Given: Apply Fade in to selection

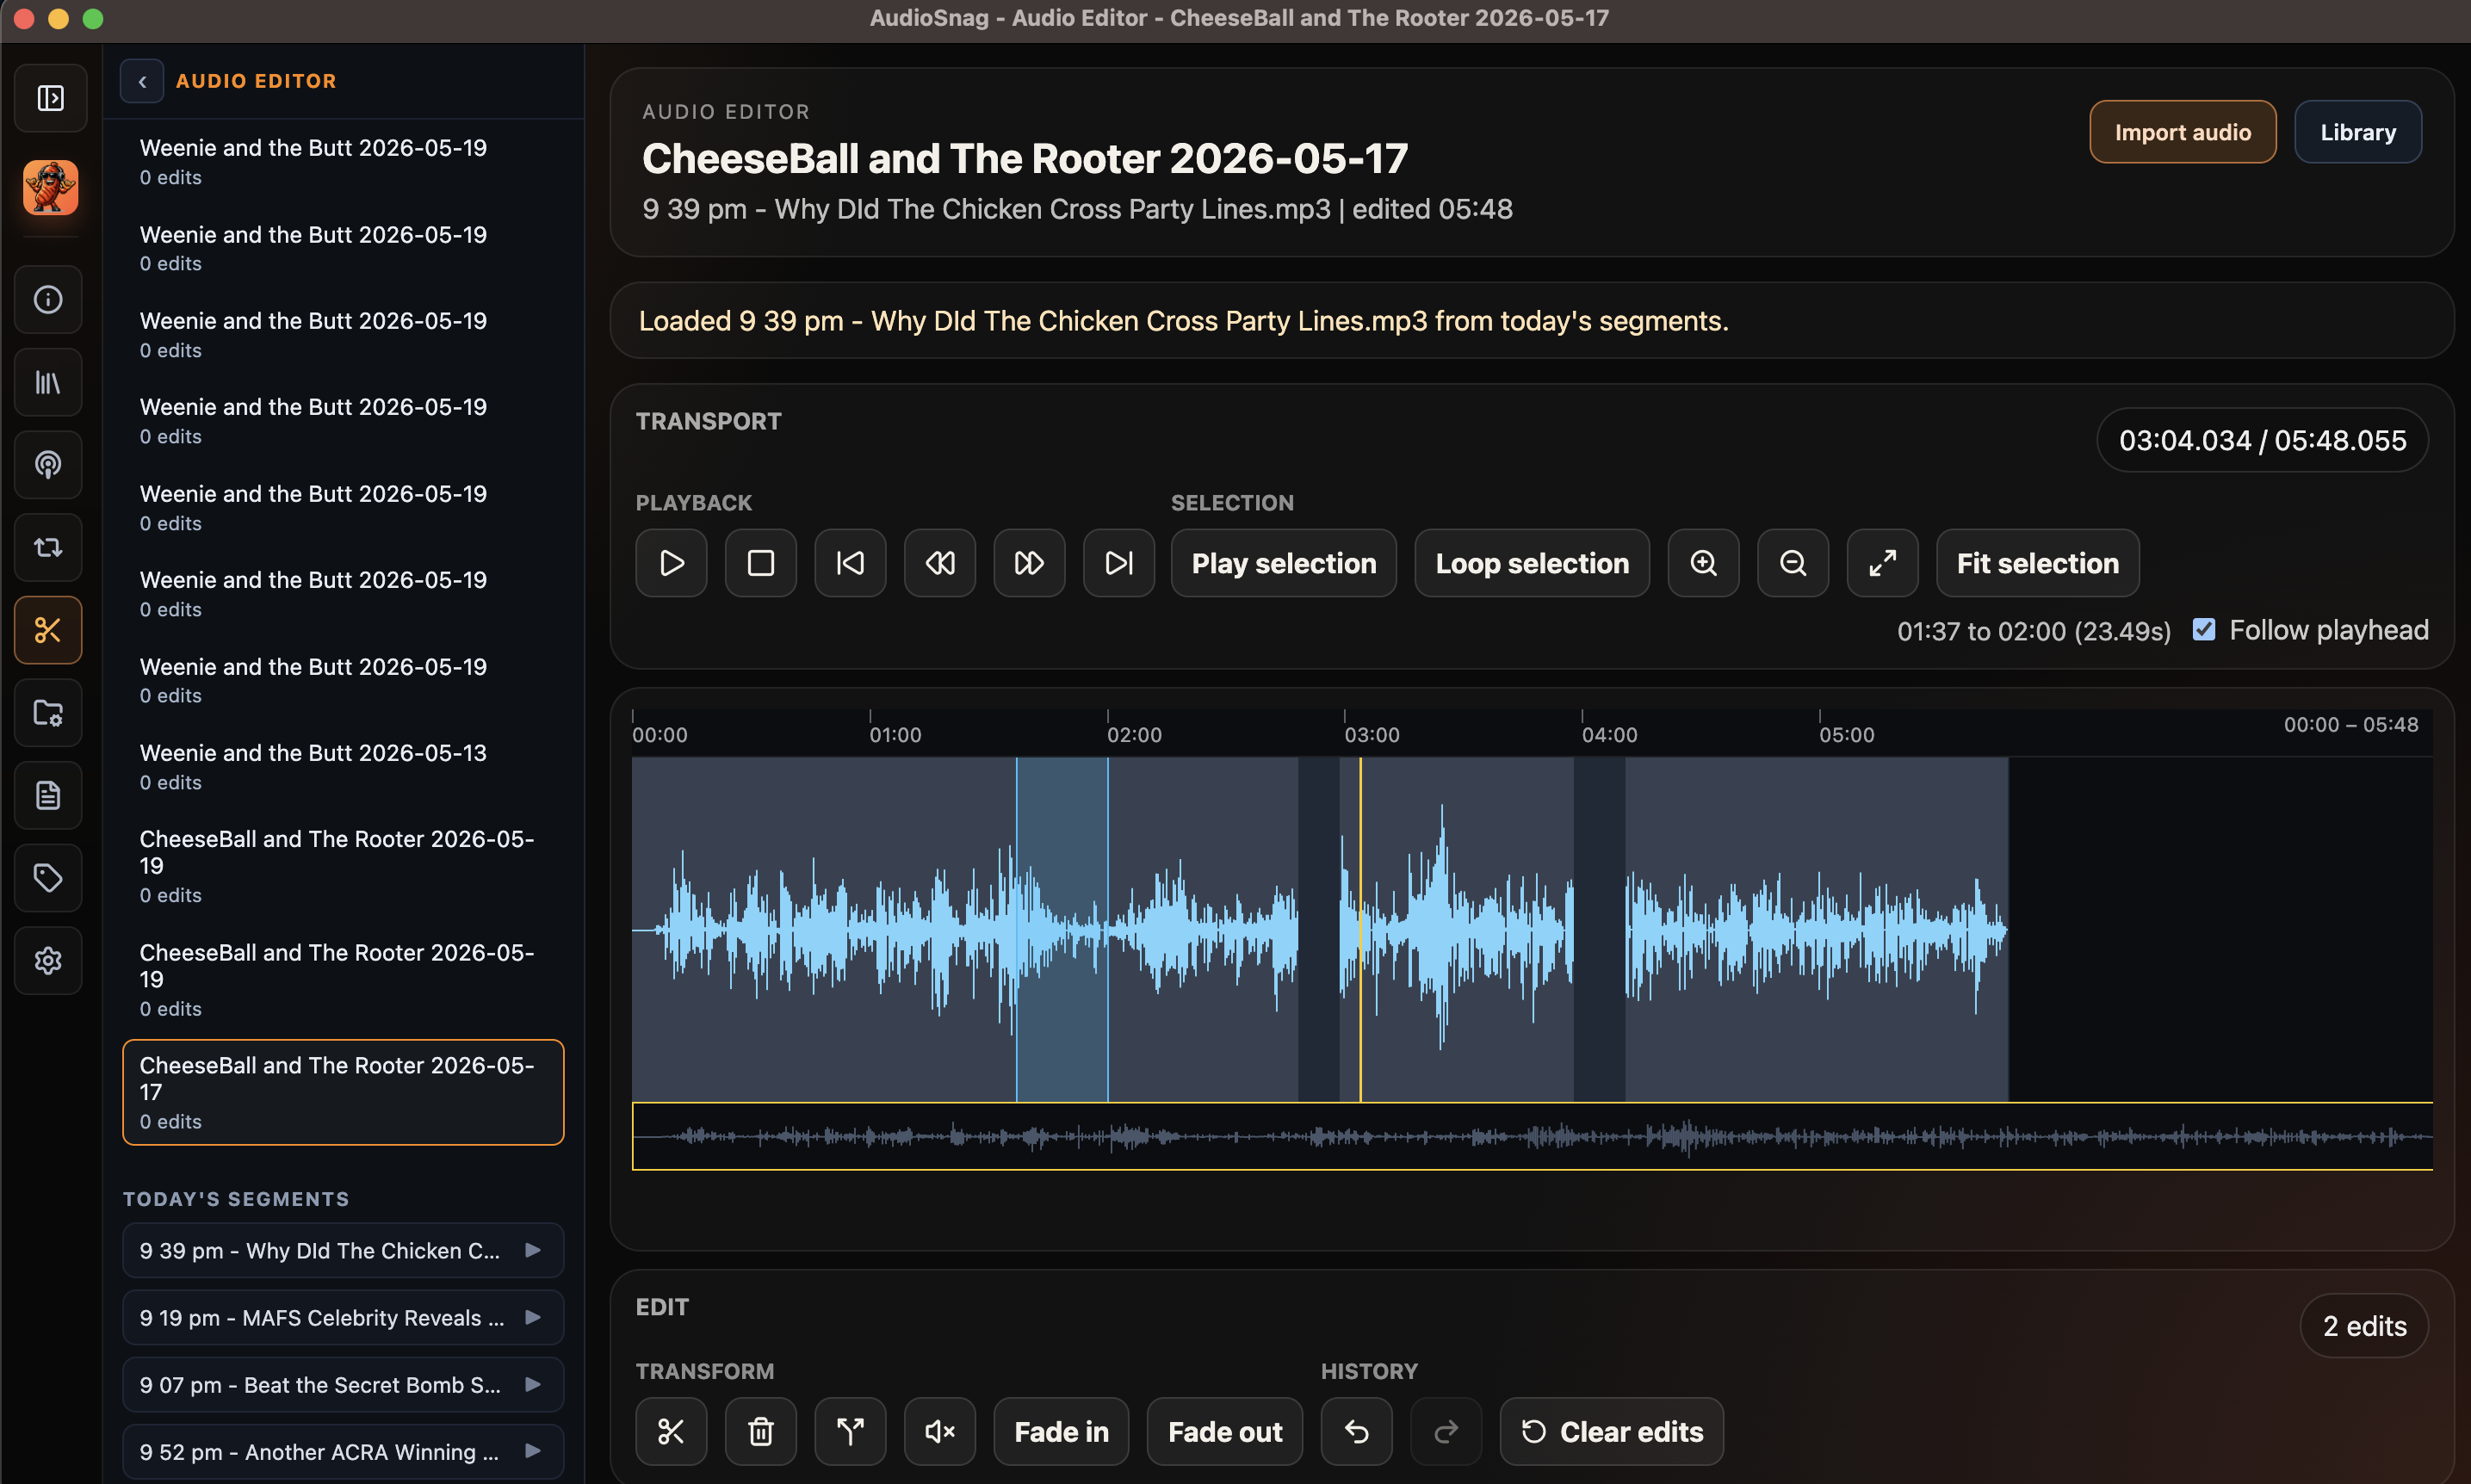Looking at the screenshot, I should 1062,1432.
